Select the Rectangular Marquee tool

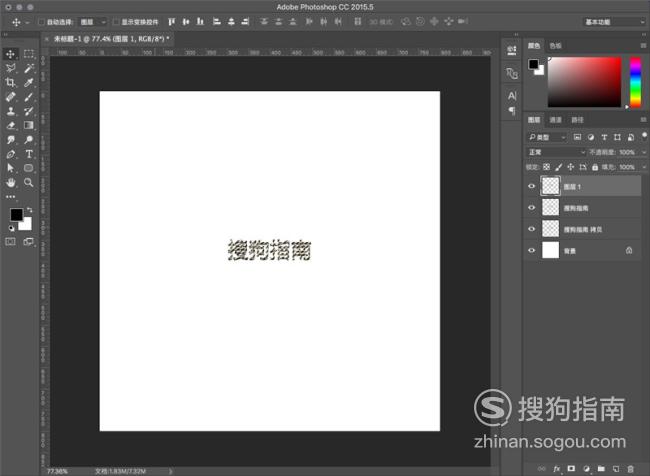coord(29,54)
